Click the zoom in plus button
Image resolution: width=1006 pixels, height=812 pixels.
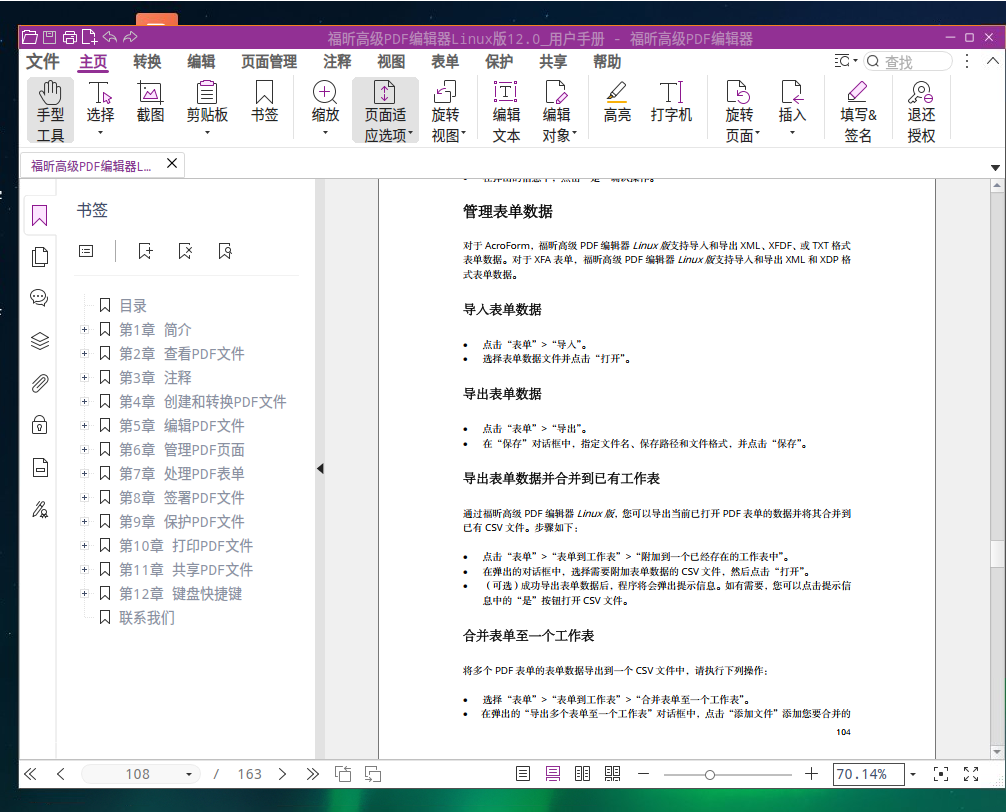point(812,774)
